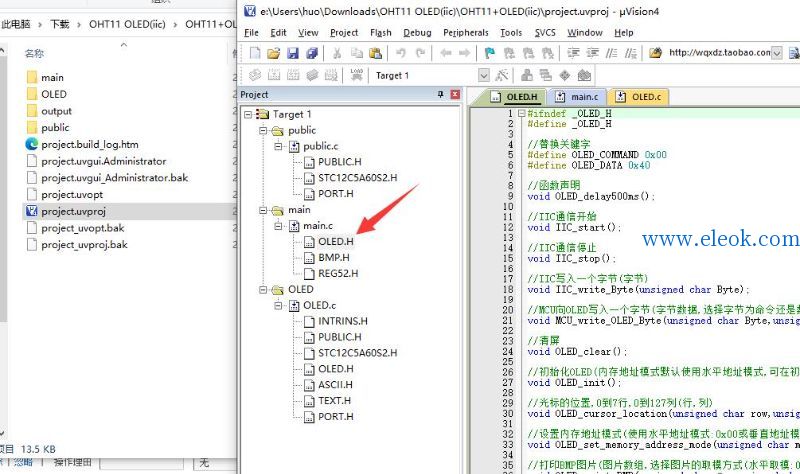Screen dimensions: 800x474
Task: Save the current file with the floppy icon
Action: tap(292, 53)
